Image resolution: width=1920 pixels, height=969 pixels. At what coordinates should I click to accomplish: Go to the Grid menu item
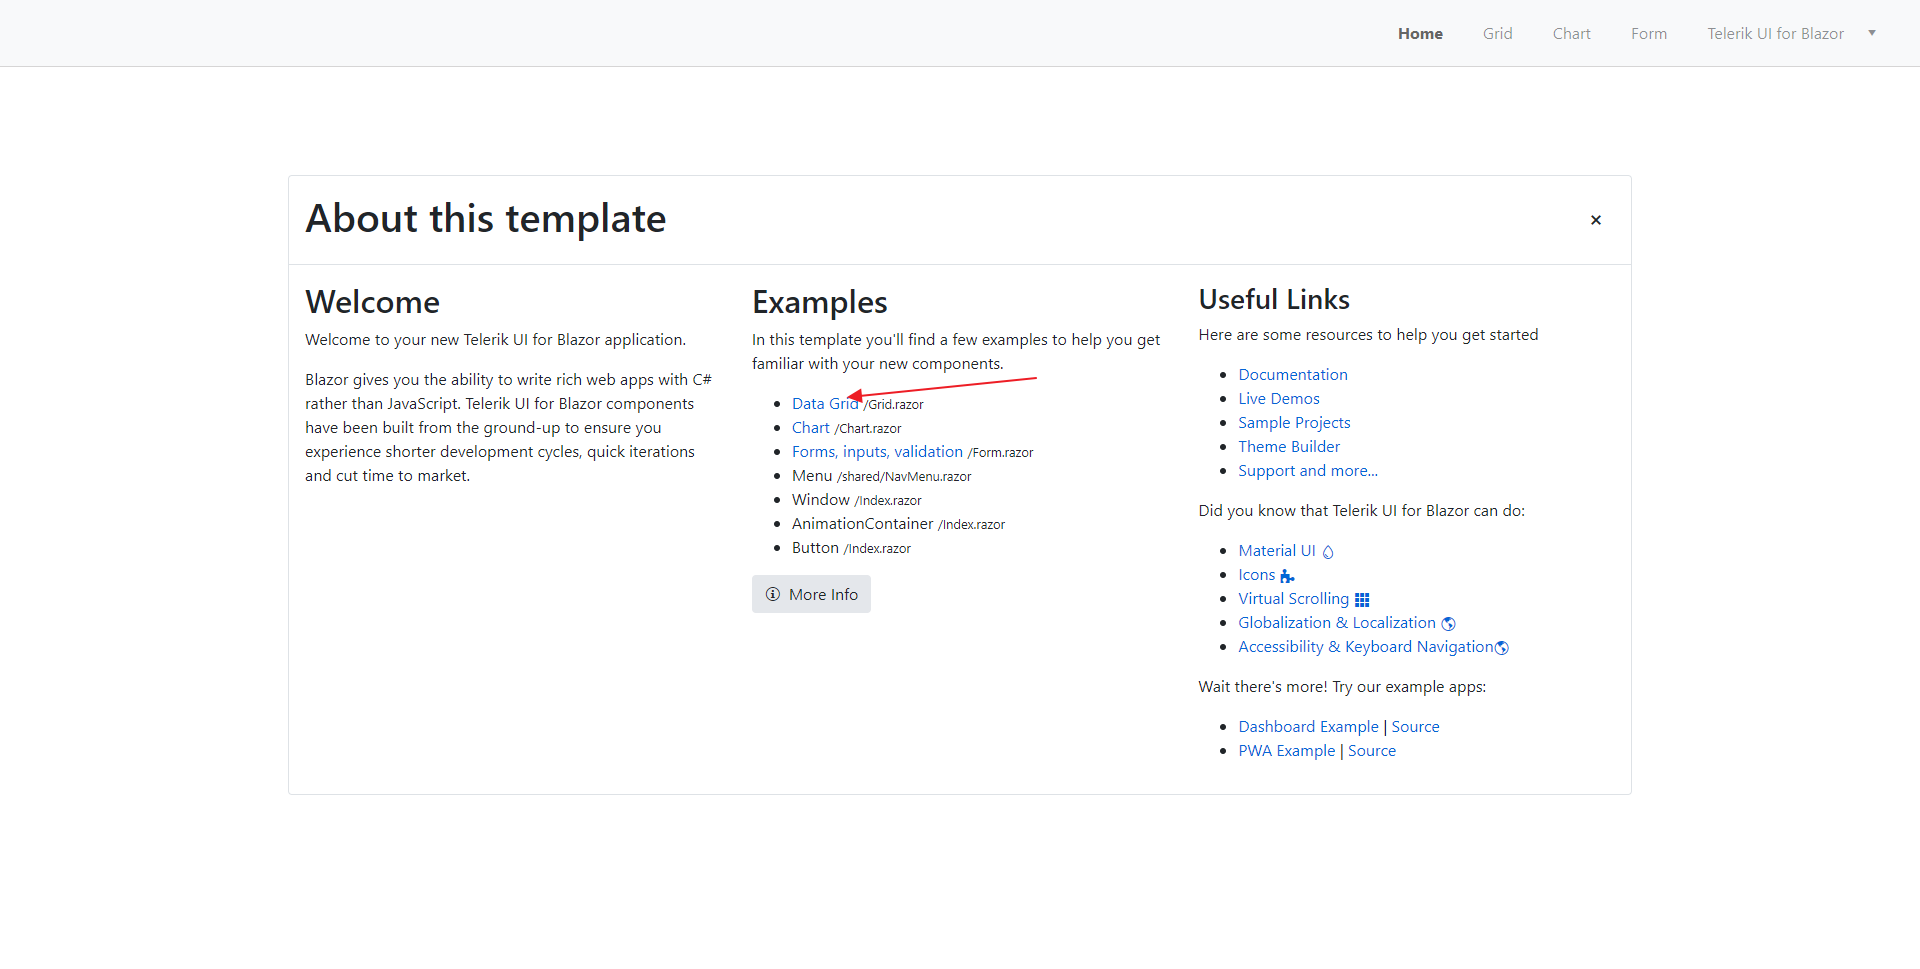point(1497,34)
